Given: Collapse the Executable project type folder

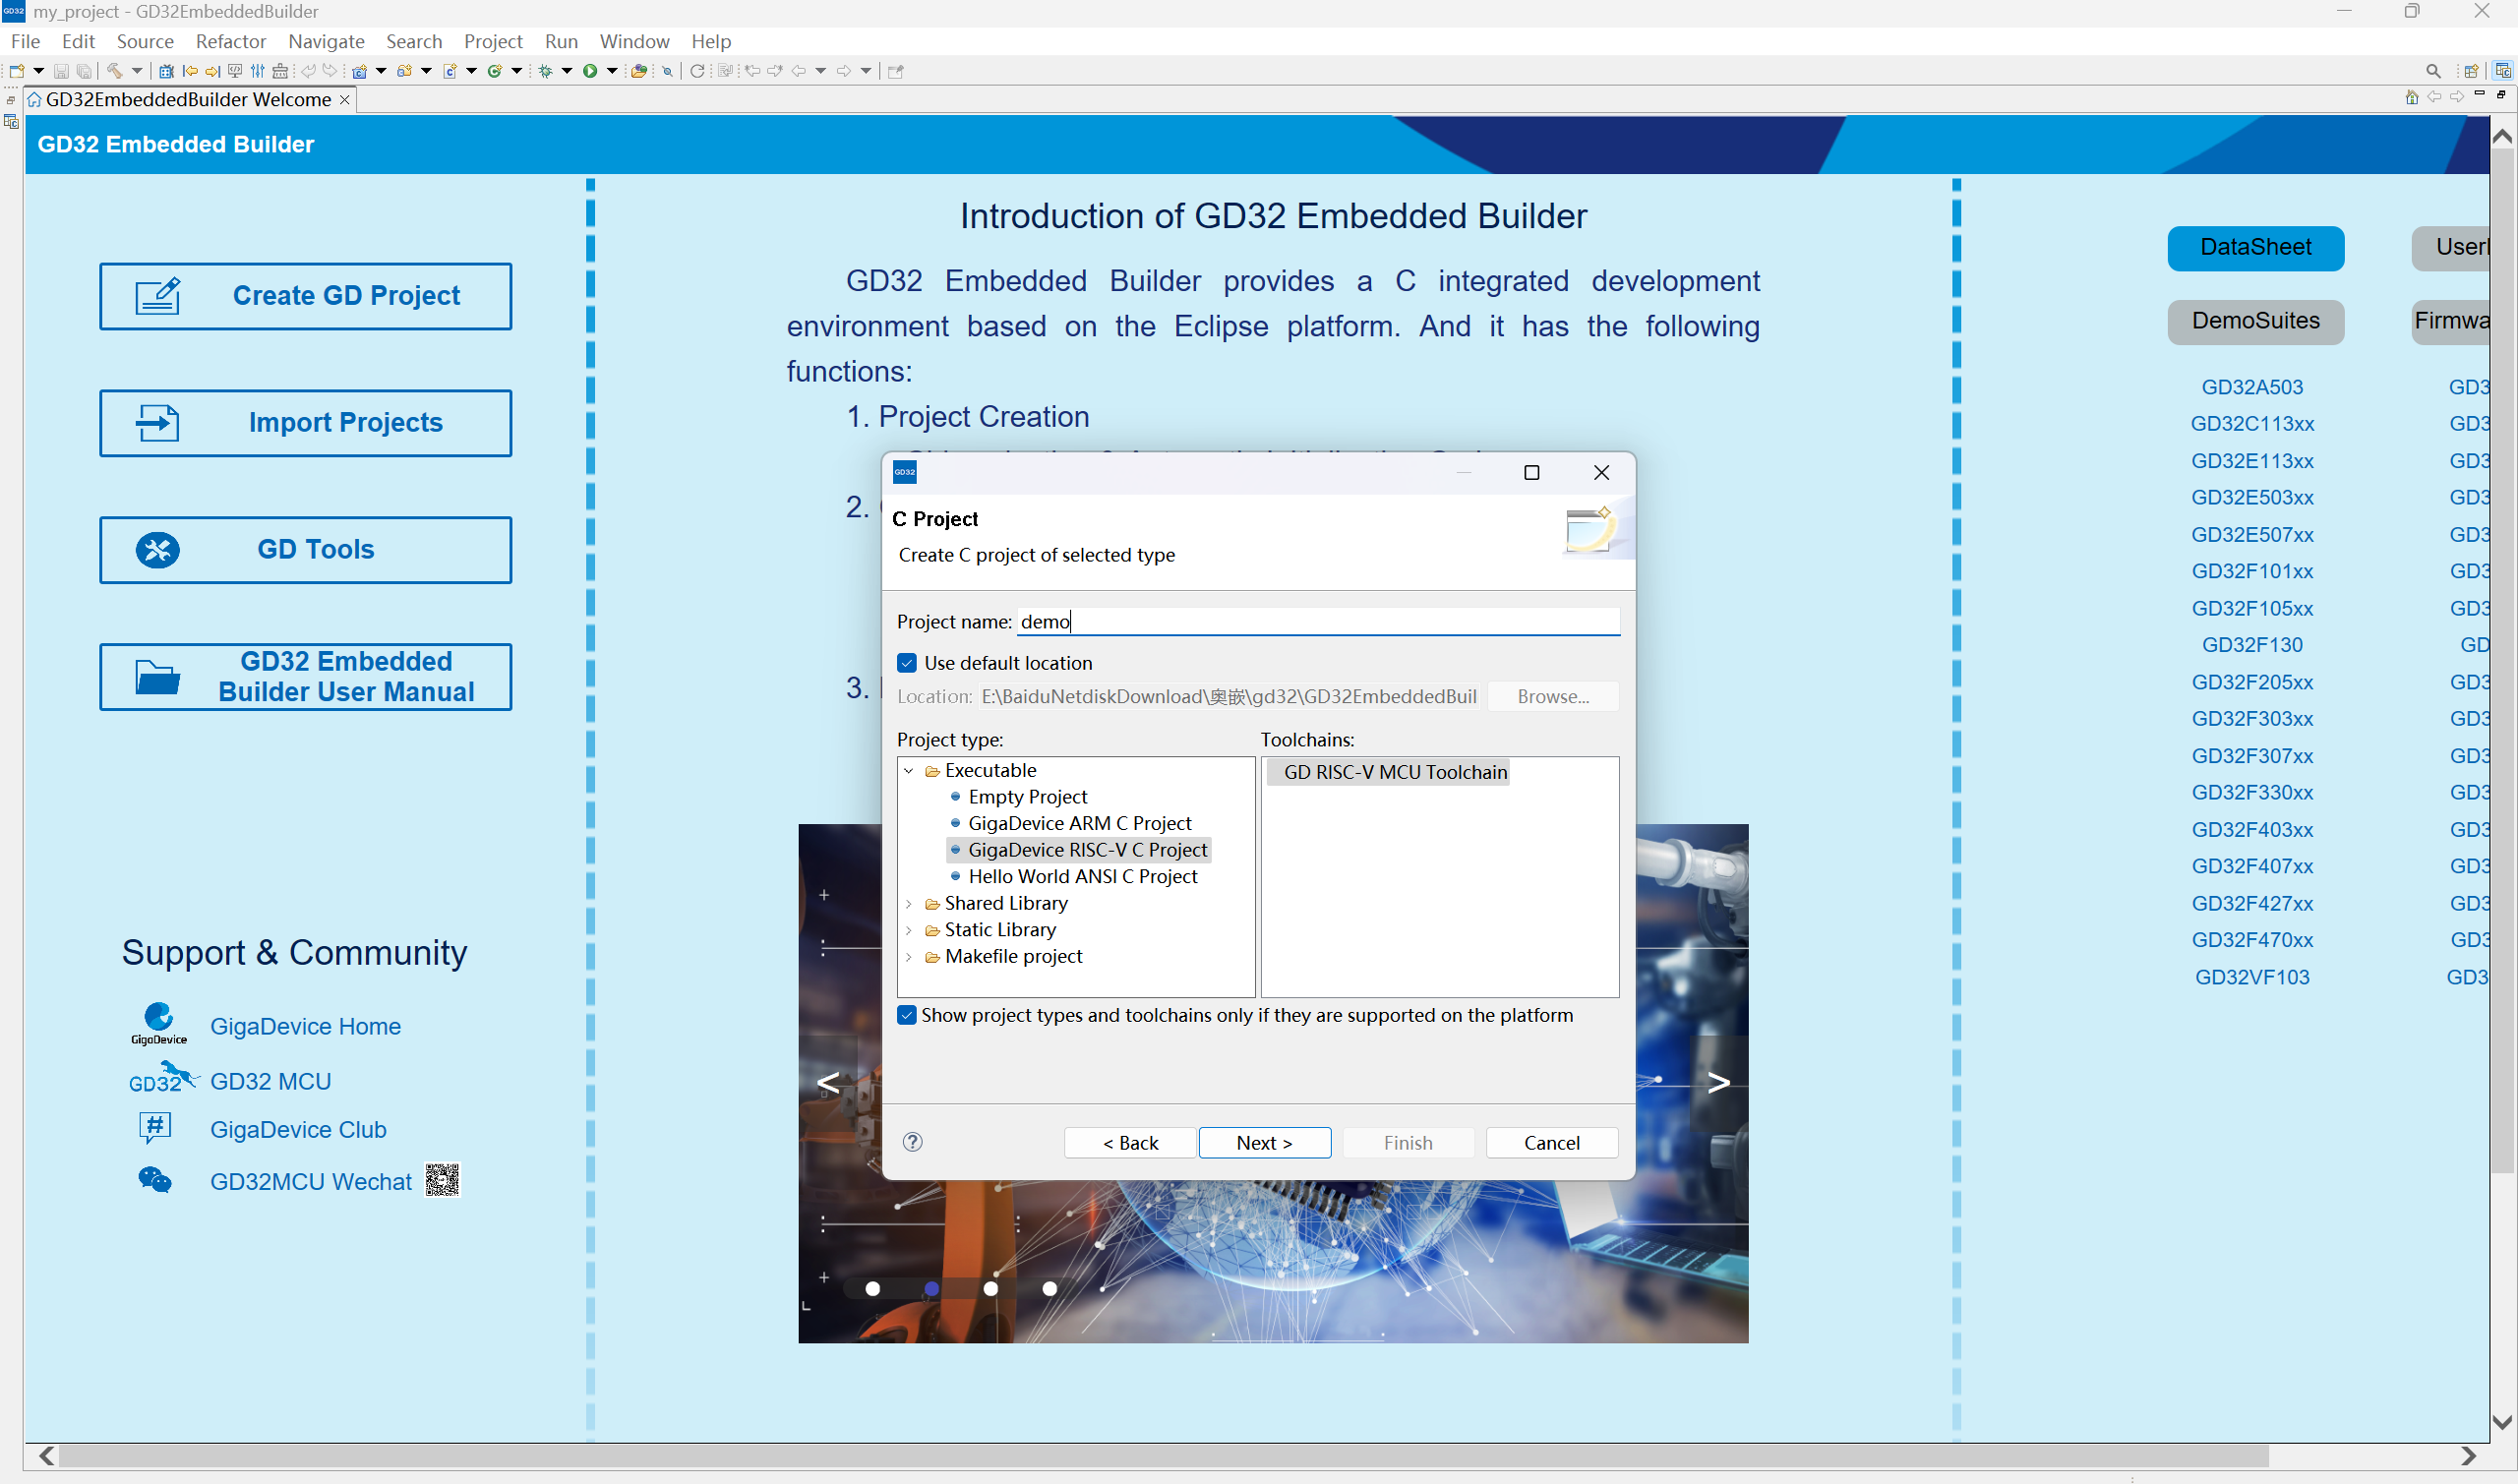Looking at the screenshot, I should point(909,771).
